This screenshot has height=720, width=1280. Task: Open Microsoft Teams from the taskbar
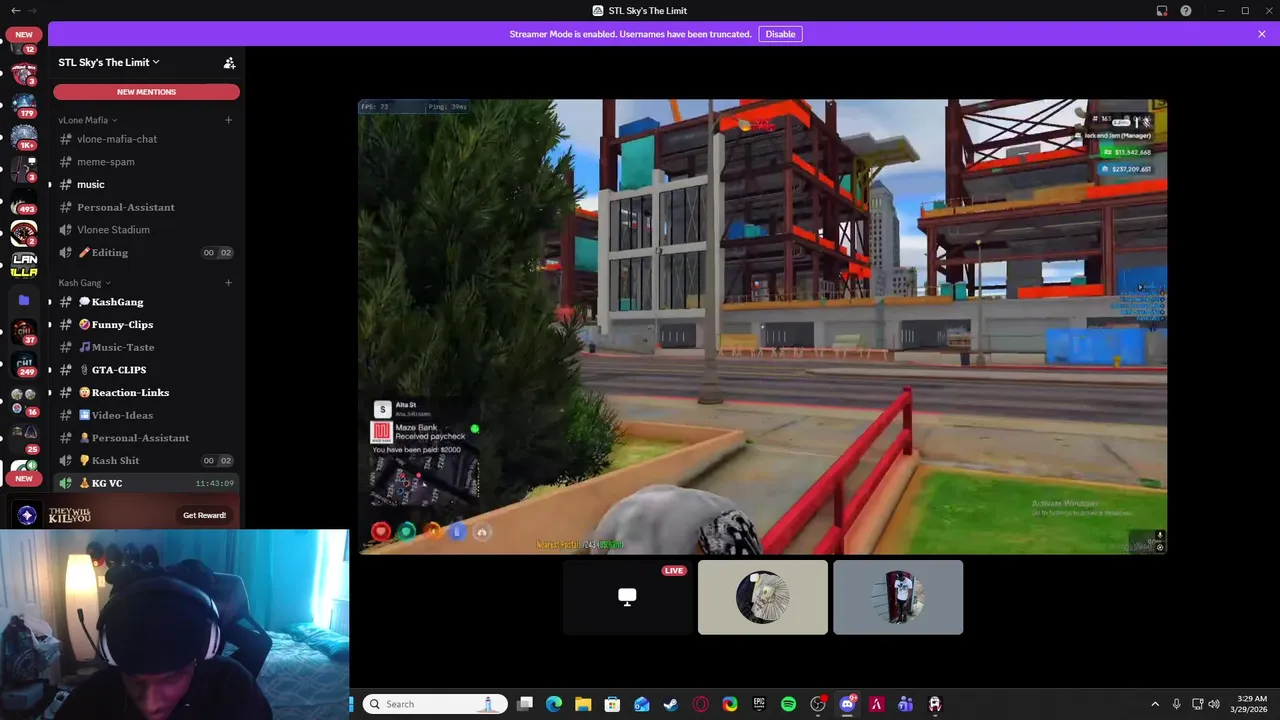click(x=905, y=704)
